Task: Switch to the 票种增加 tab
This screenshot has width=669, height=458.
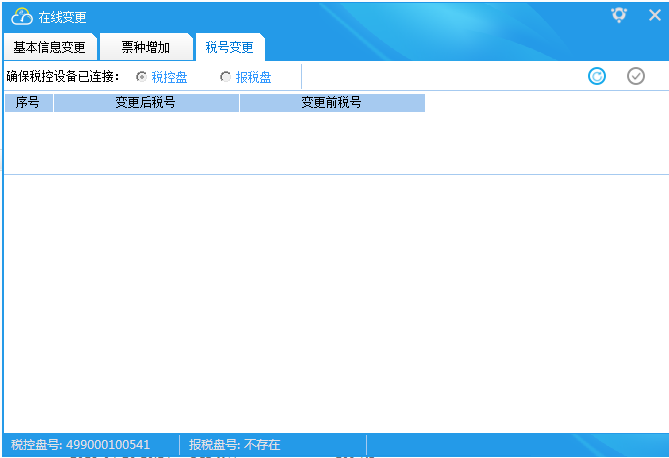Action: click(x=146, y=47)
